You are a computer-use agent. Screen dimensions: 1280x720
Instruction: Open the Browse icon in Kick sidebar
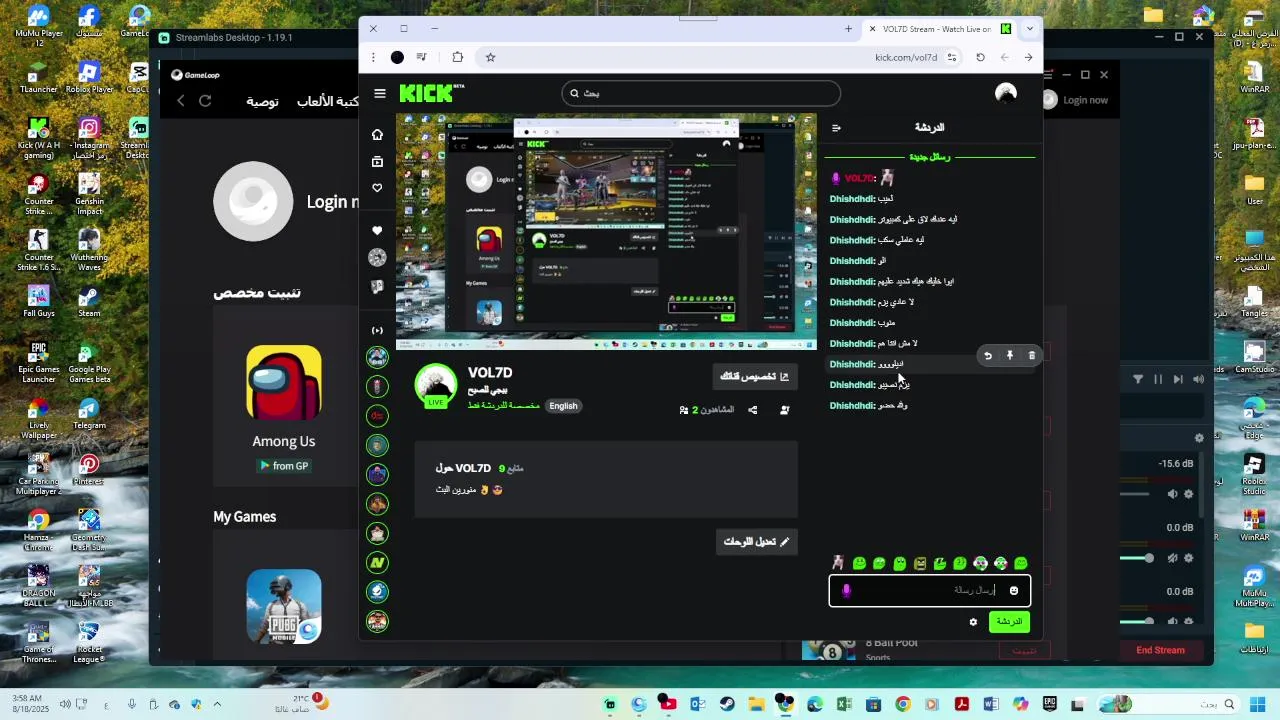point(377,162)
